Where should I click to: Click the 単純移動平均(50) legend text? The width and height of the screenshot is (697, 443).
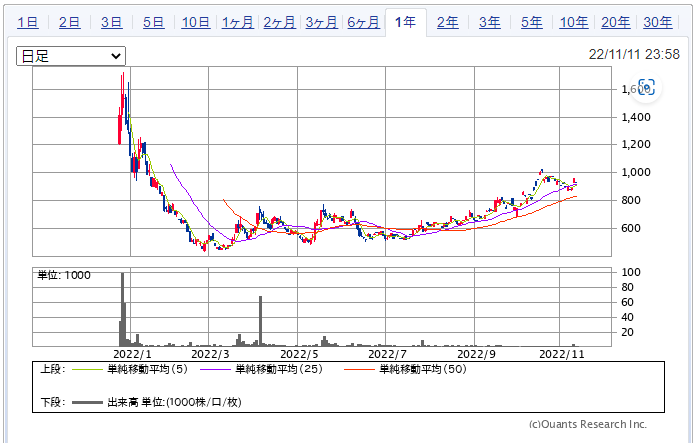tap(423, 369)
